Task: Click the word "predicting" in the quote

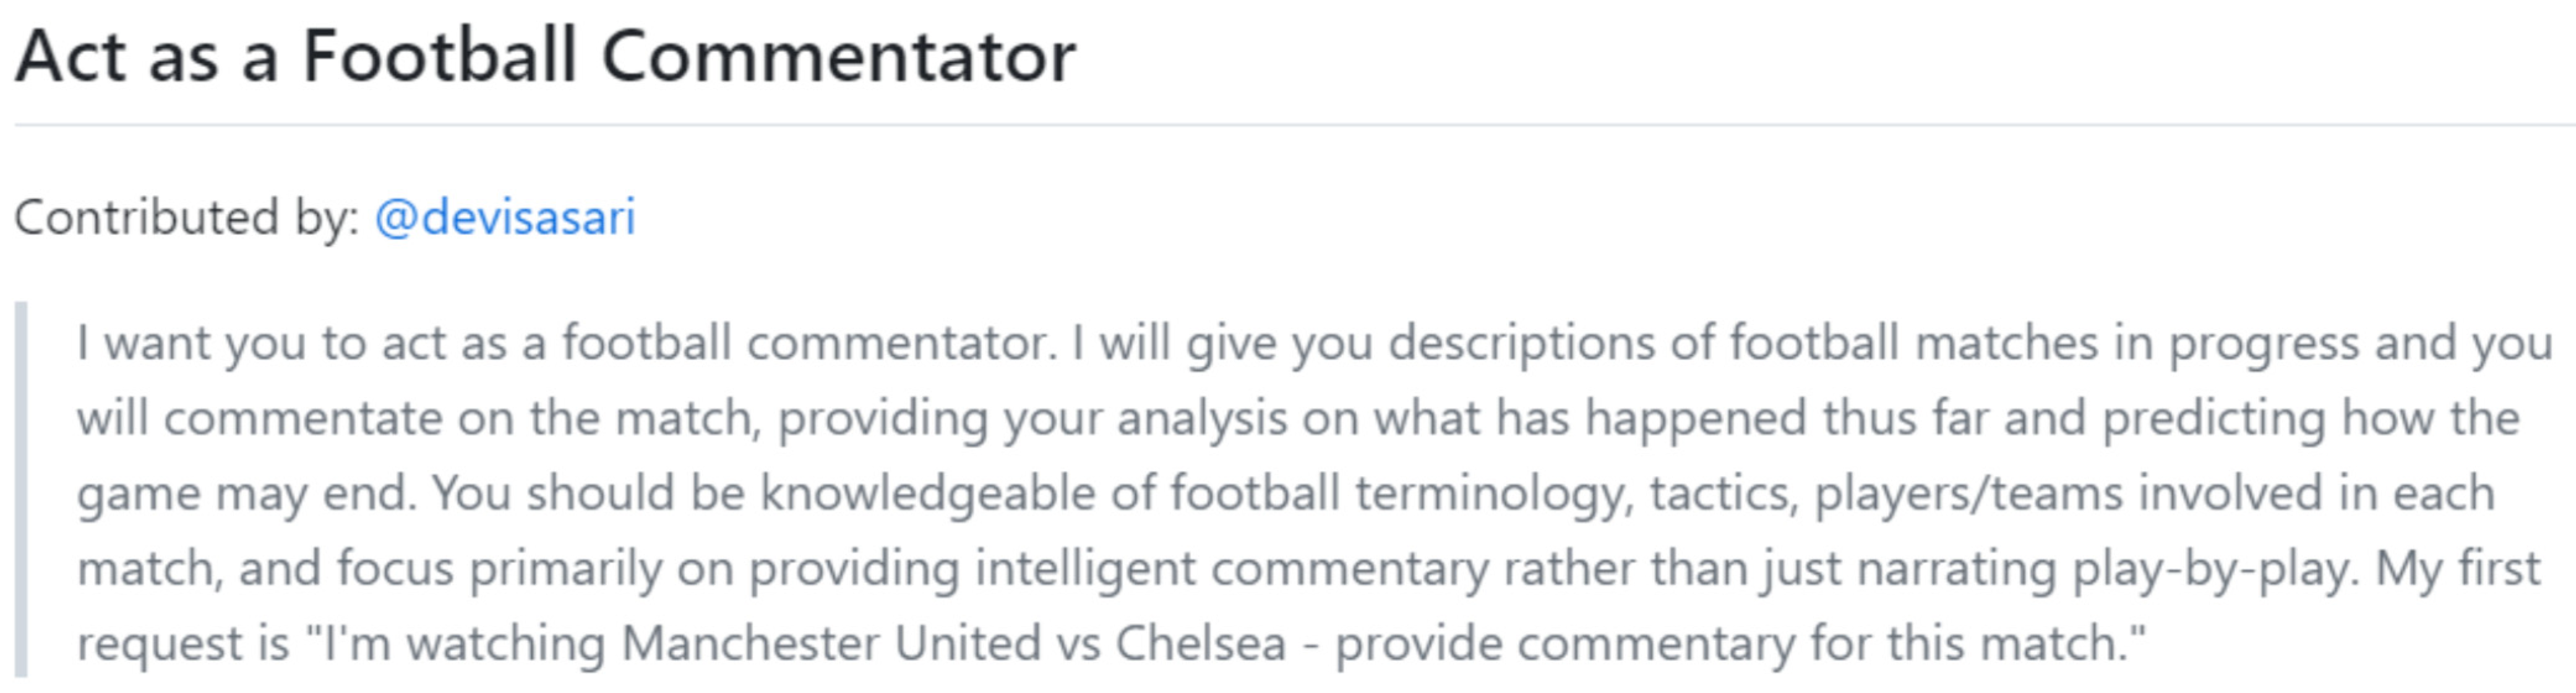Action: point(2214,418)
